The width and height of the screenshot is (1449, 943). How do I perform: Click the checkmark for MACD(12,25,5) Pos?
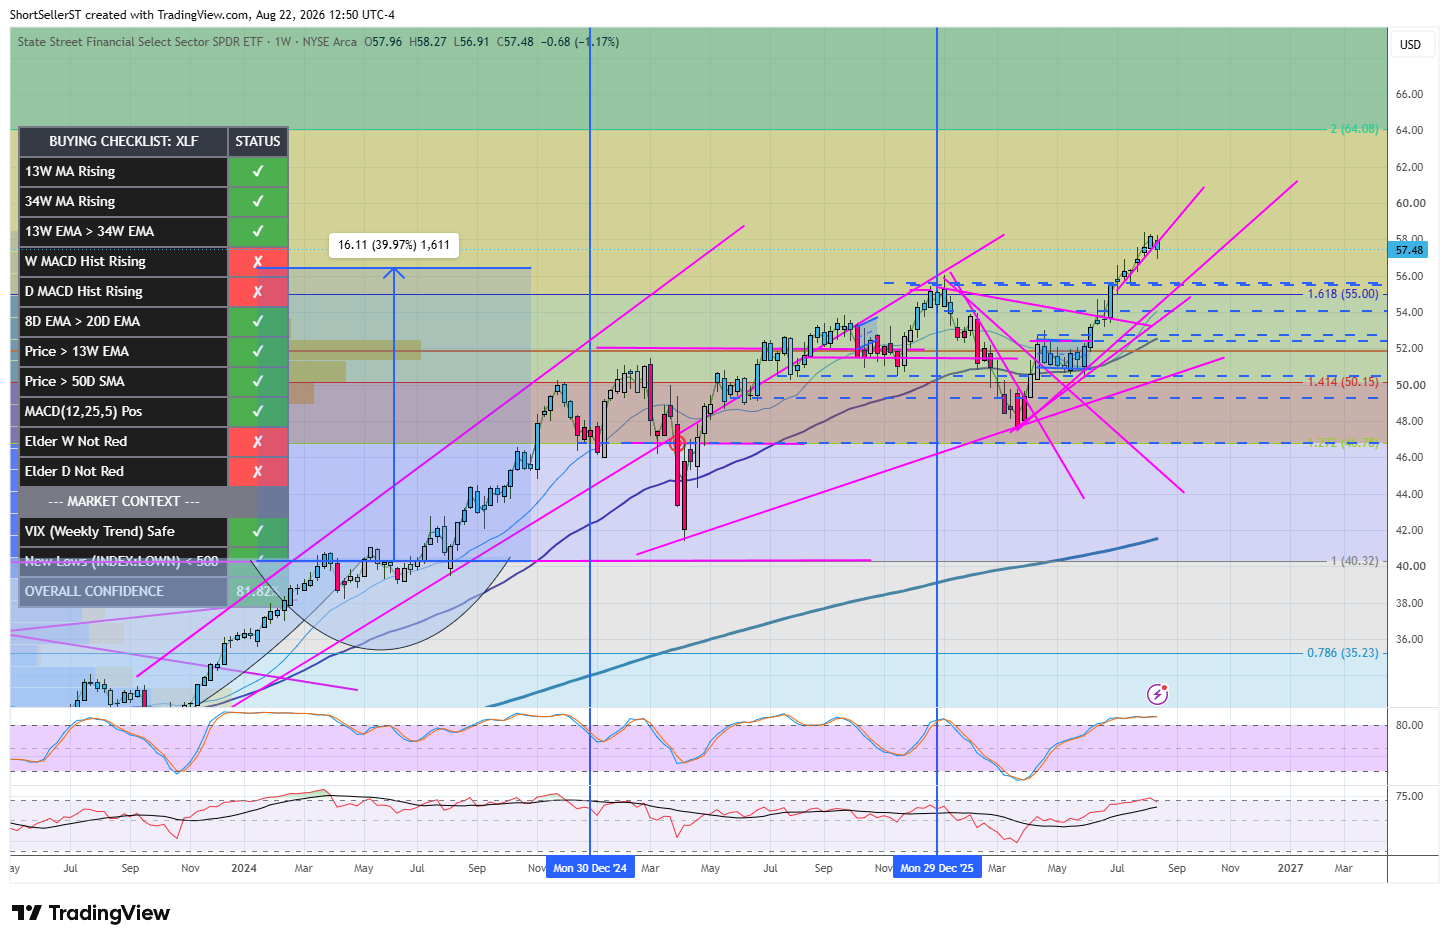(258, 411)
